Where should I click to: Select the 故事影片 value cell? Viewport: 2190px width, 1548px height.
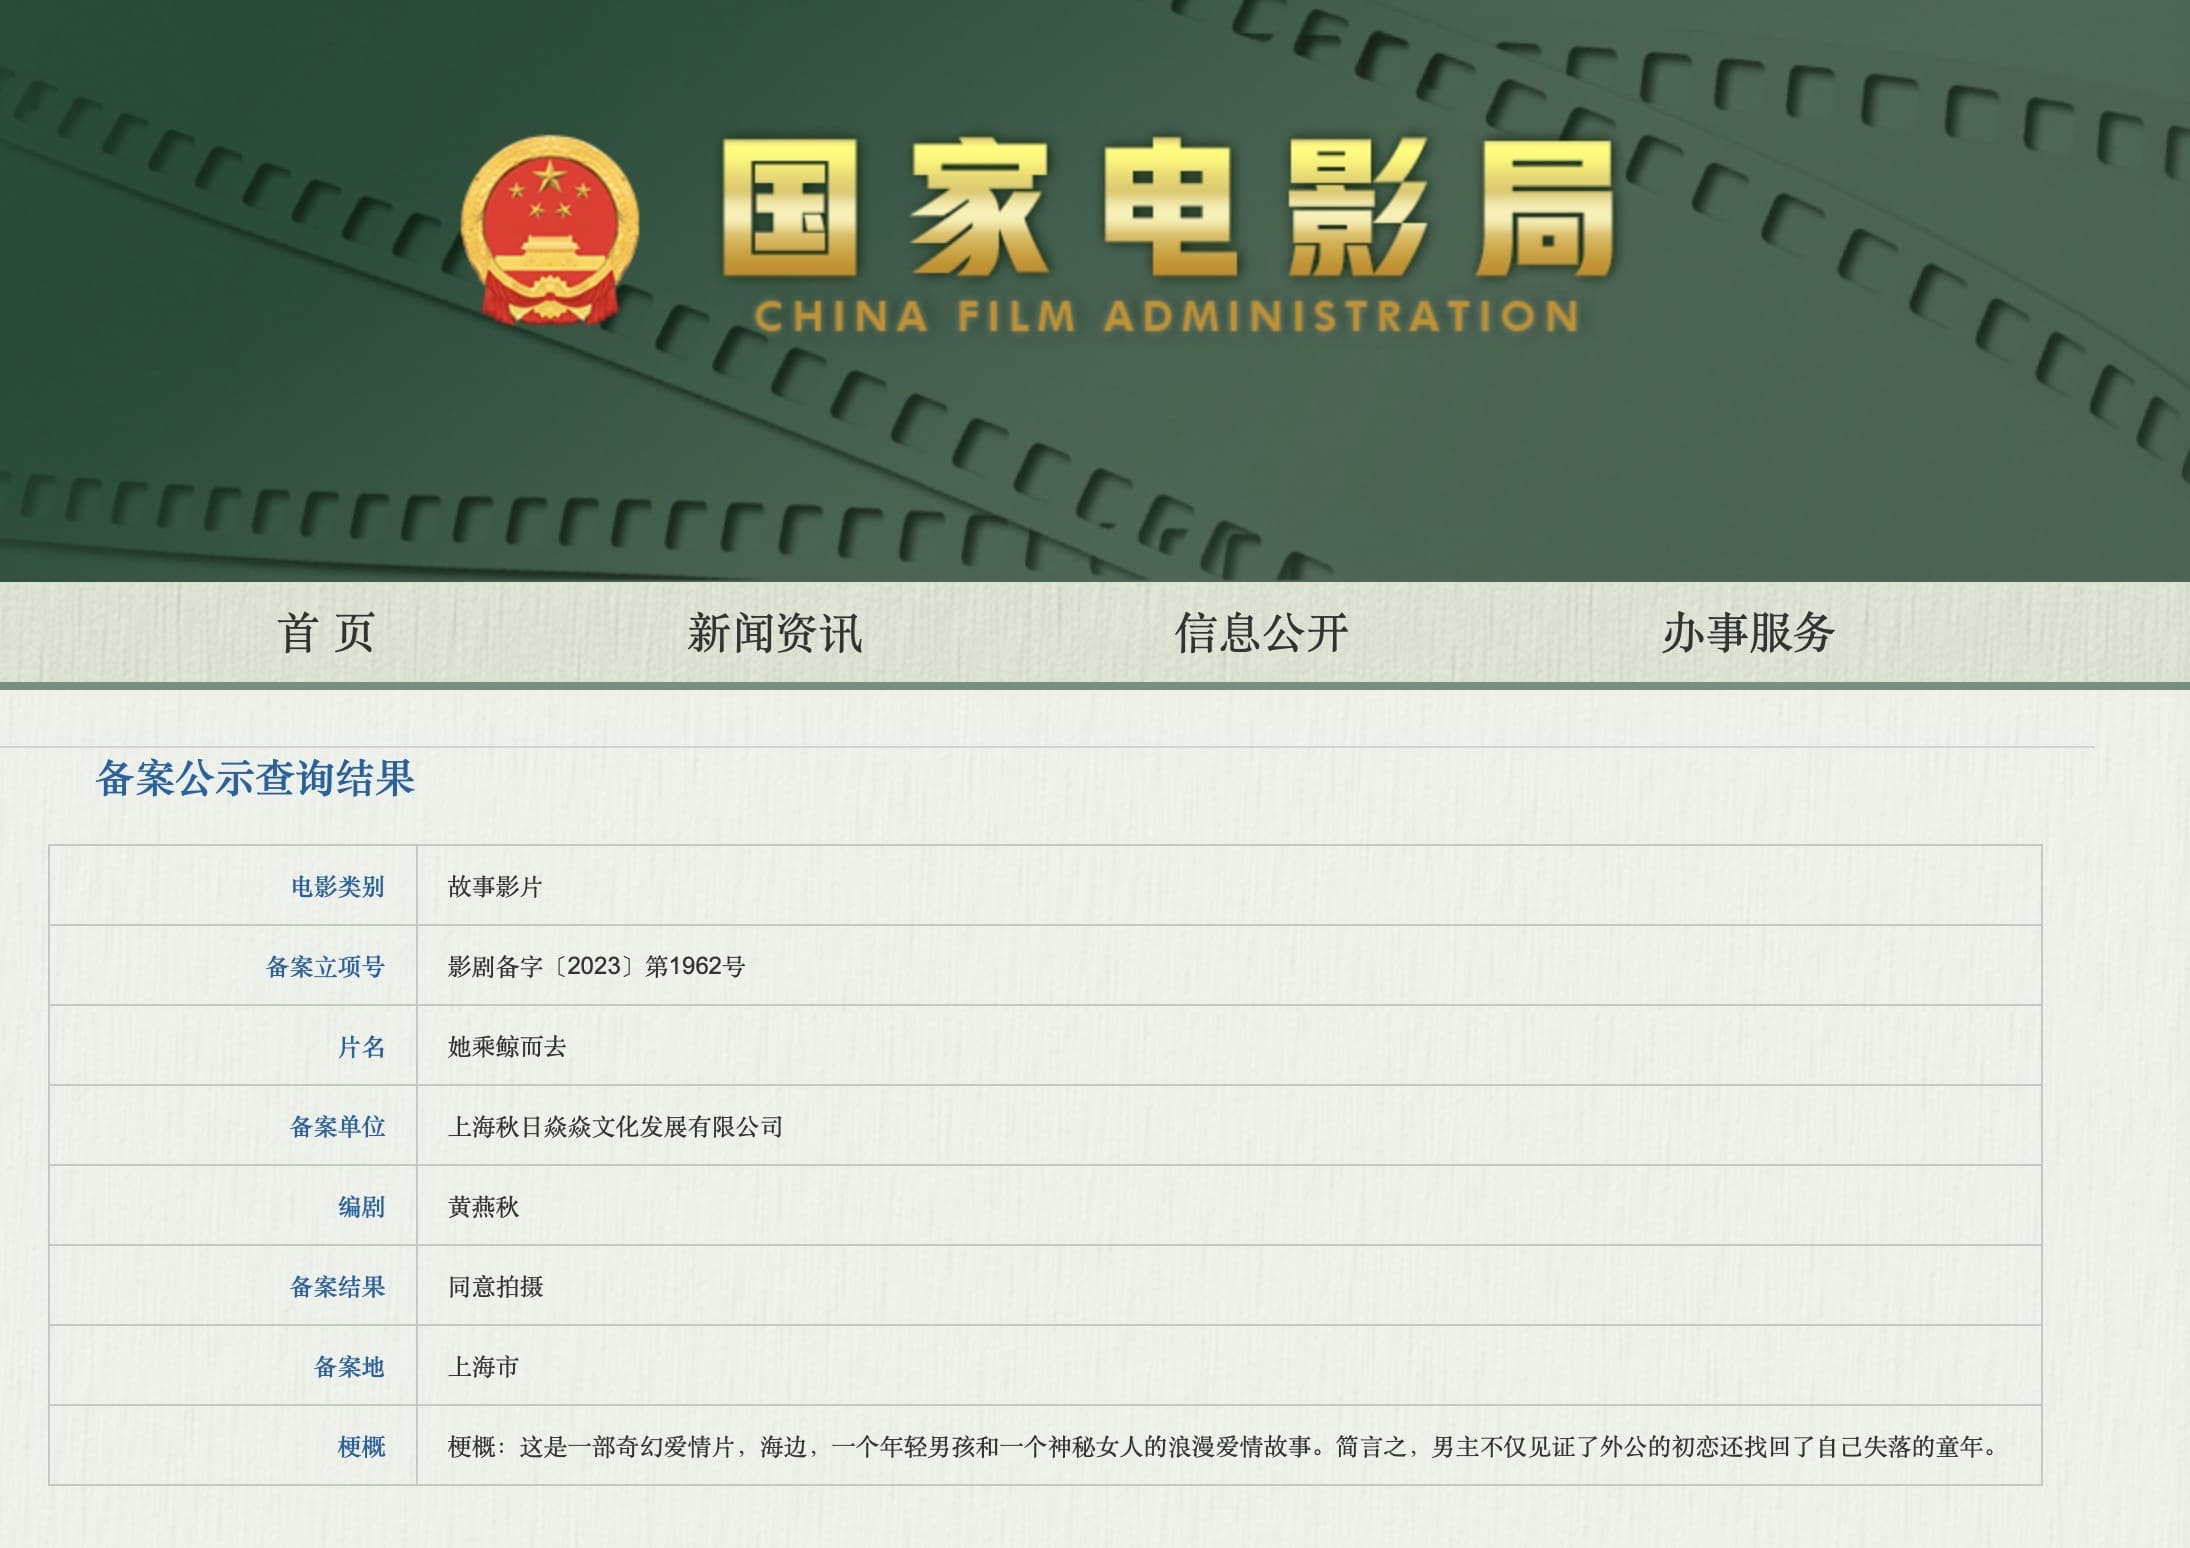(495, 887)
